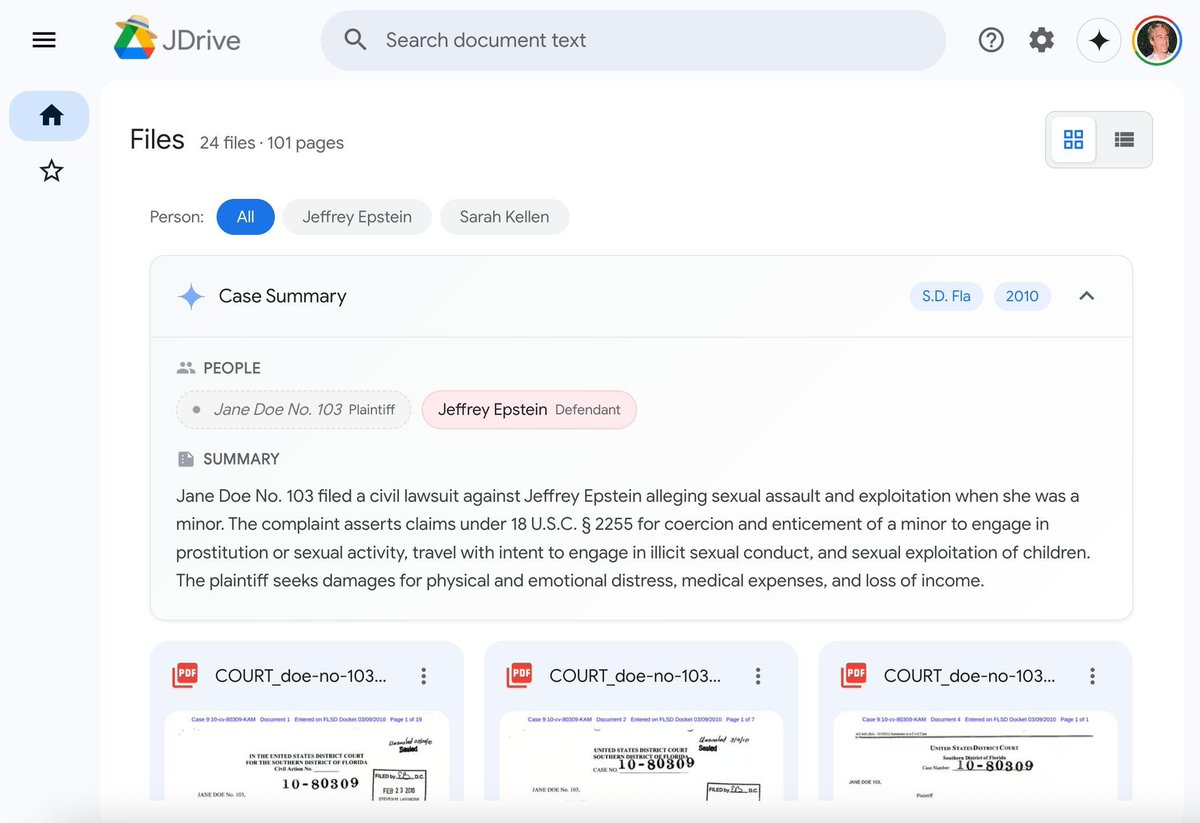Click the PEOPLE group icon
1200x823 pixels.
186,368
